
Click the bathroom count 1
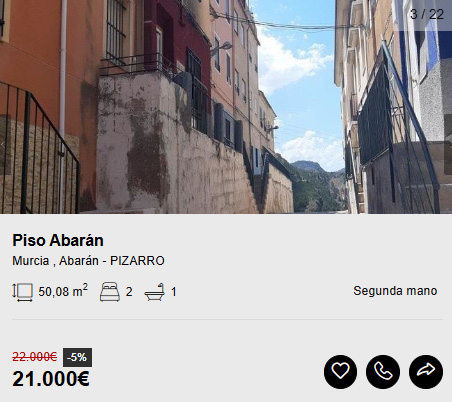pyautogui.click(x=173, y=292)
